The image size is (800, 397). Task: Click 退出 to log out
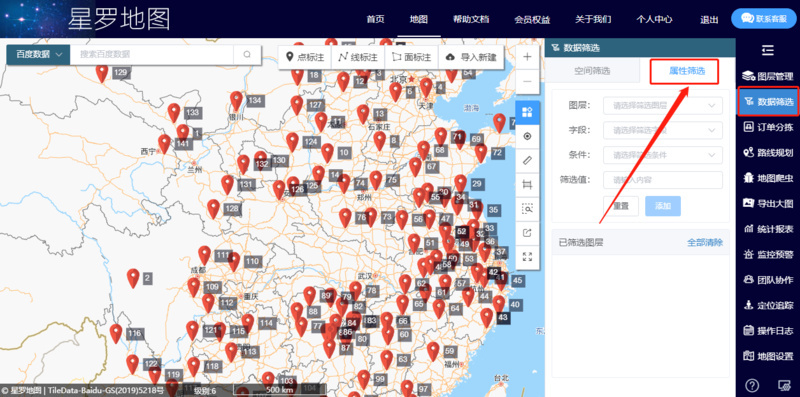click(x=709, y=20)
